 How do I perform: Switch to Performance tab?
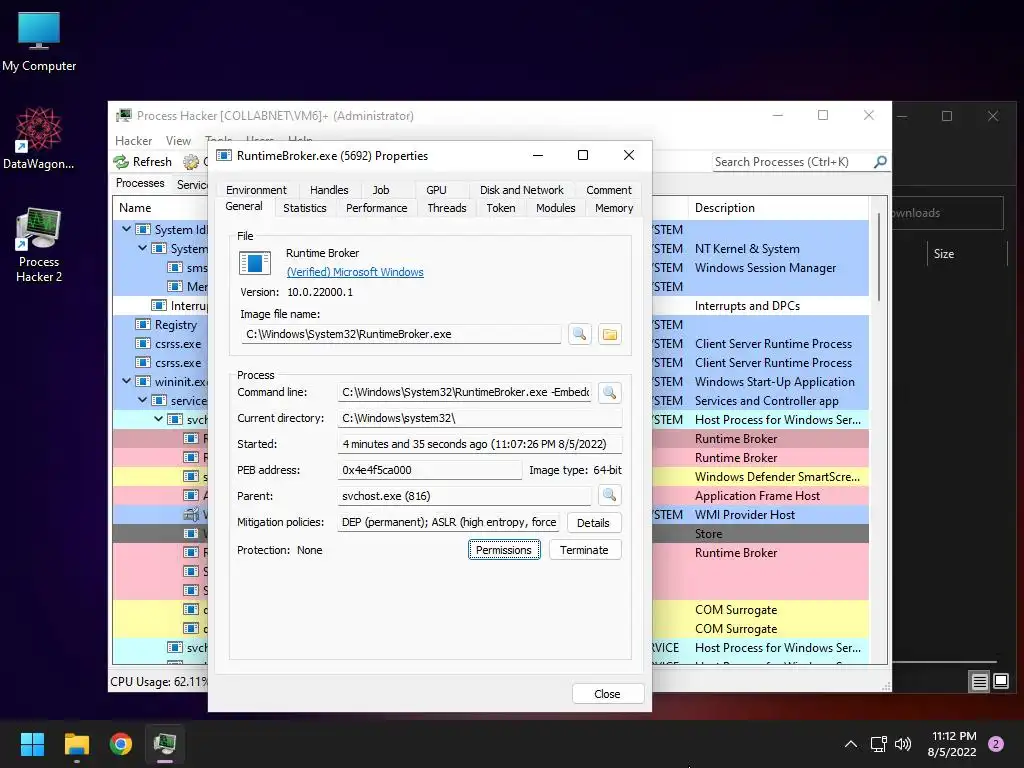pos(376,208)
